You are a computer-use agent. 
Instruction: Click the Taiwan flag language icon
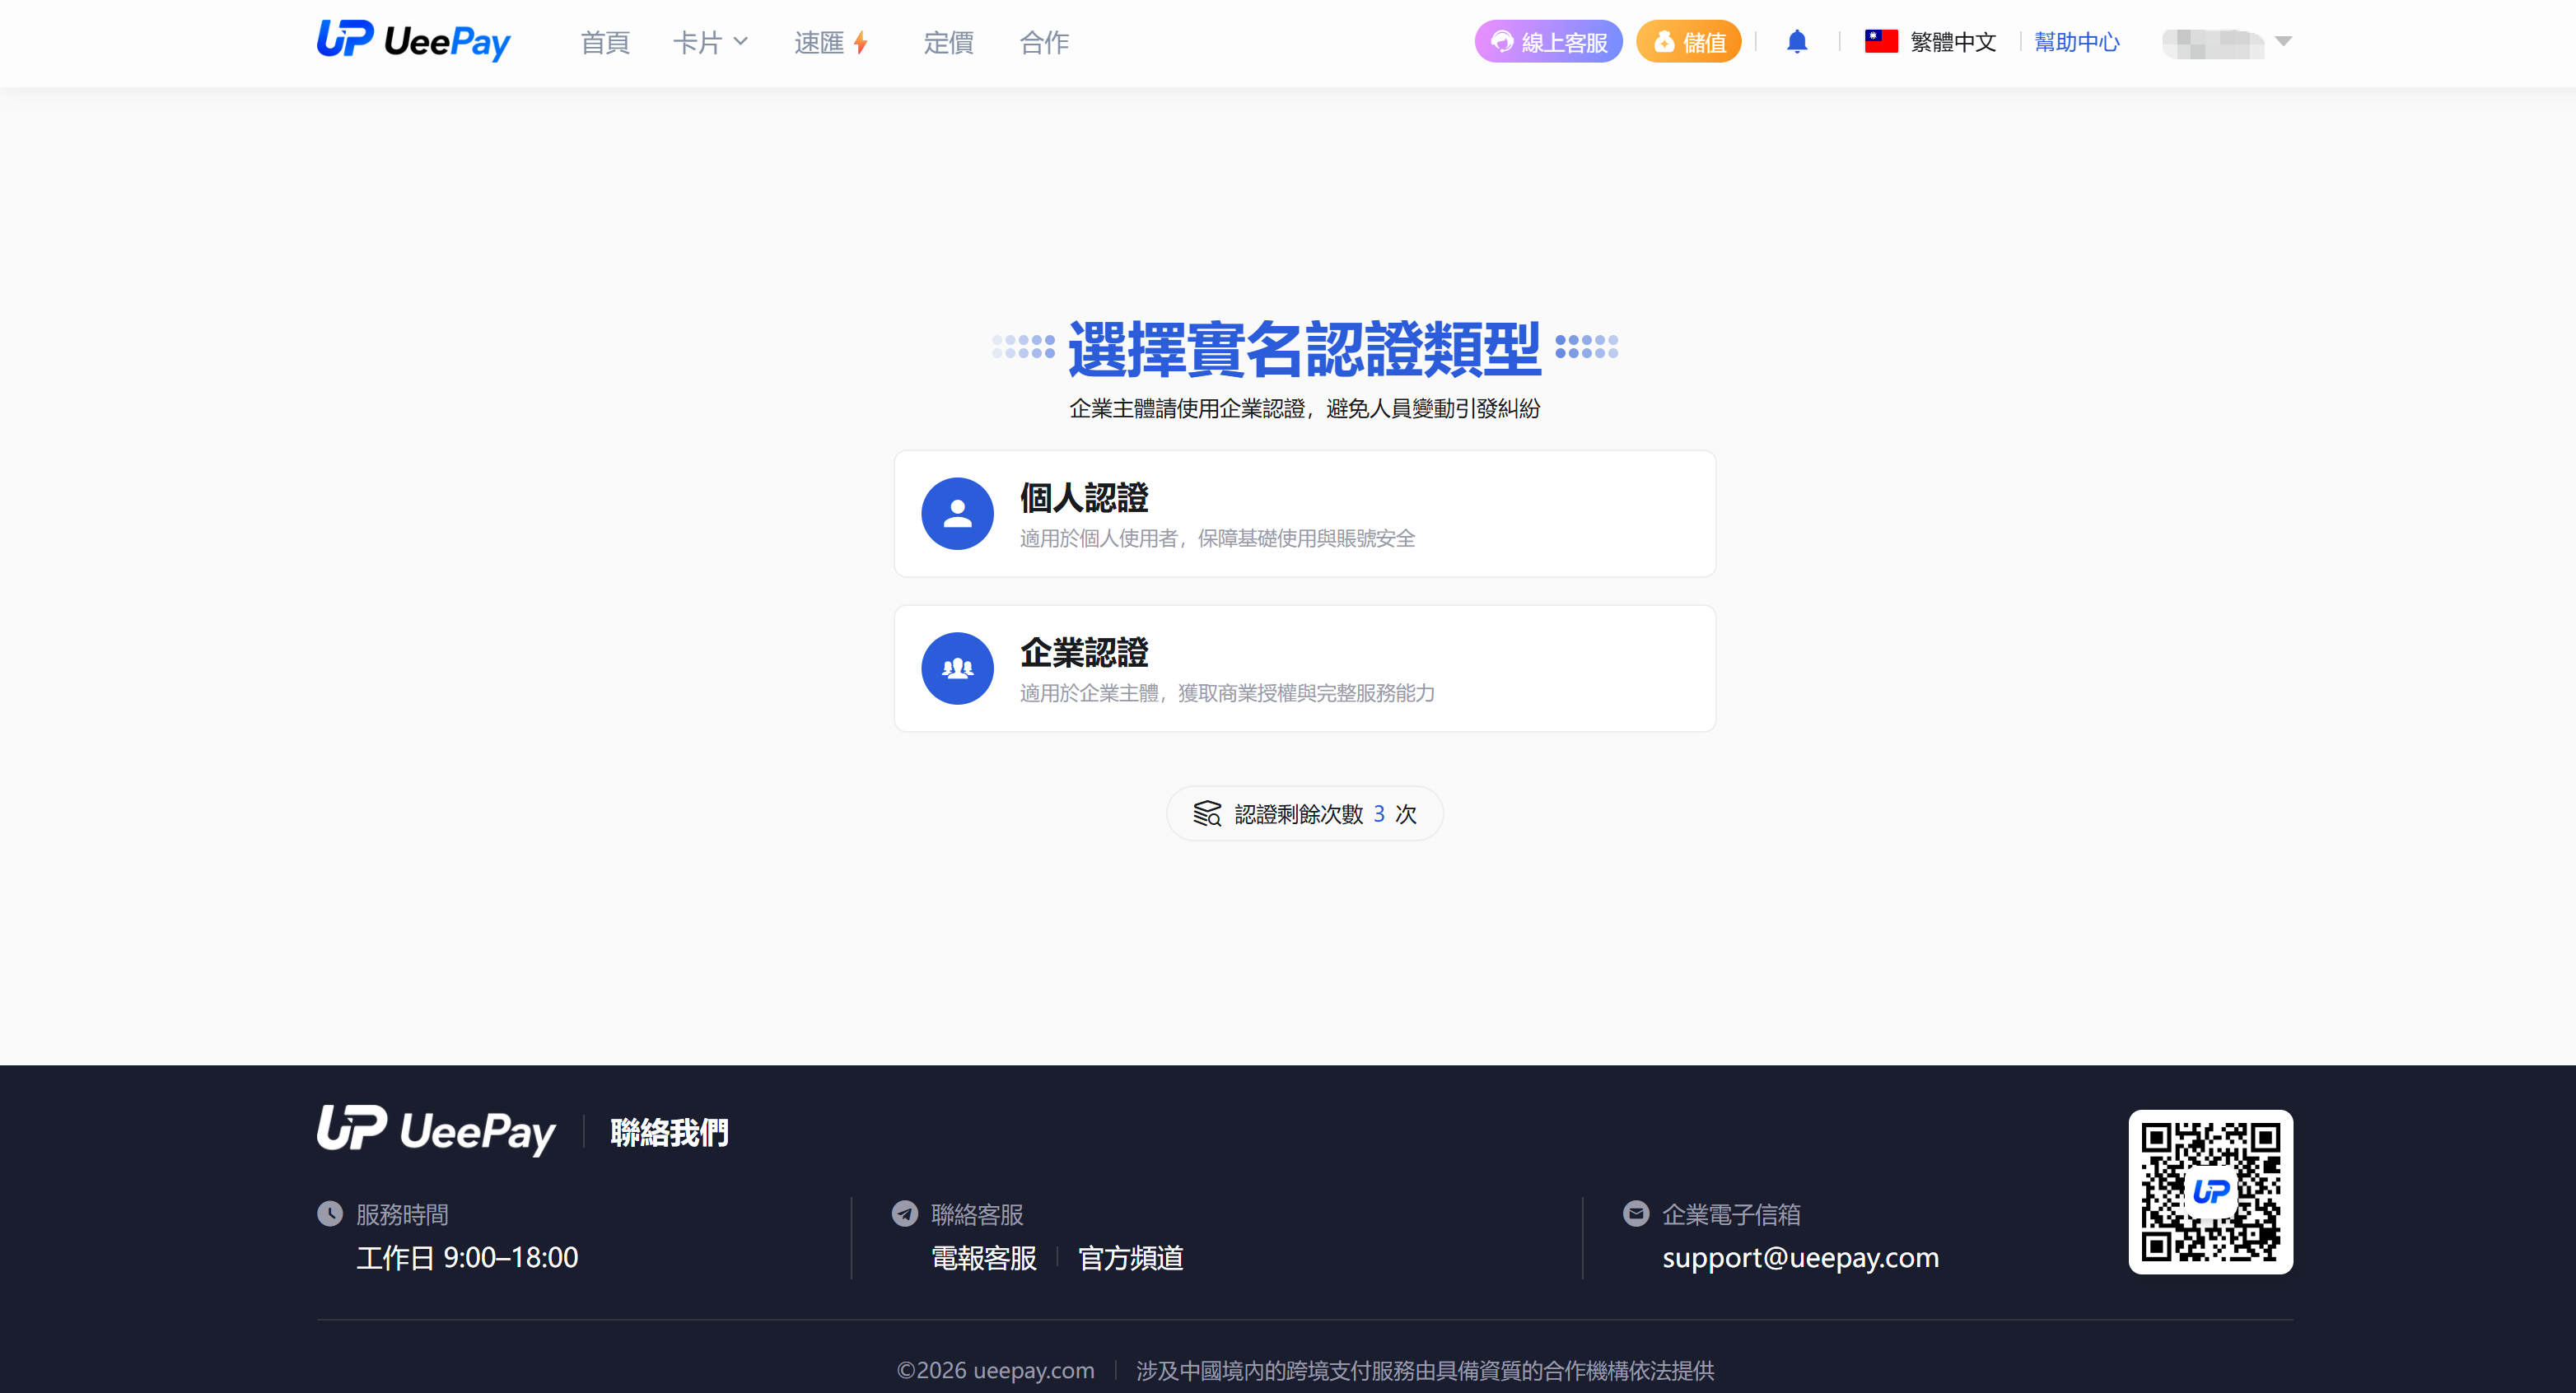(x=1881, y=41)
